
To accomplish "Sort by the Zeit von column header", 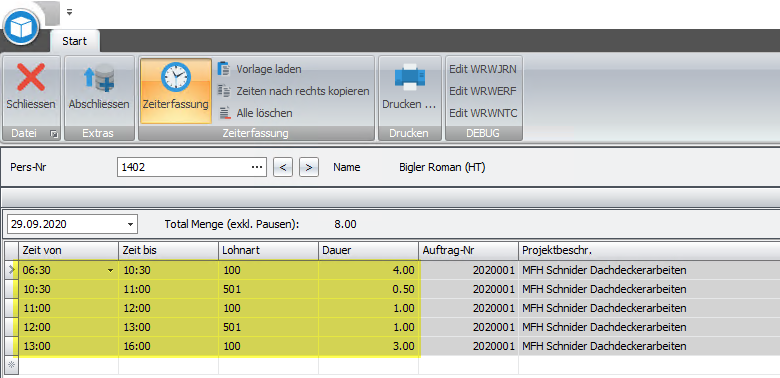I will 69,251.
